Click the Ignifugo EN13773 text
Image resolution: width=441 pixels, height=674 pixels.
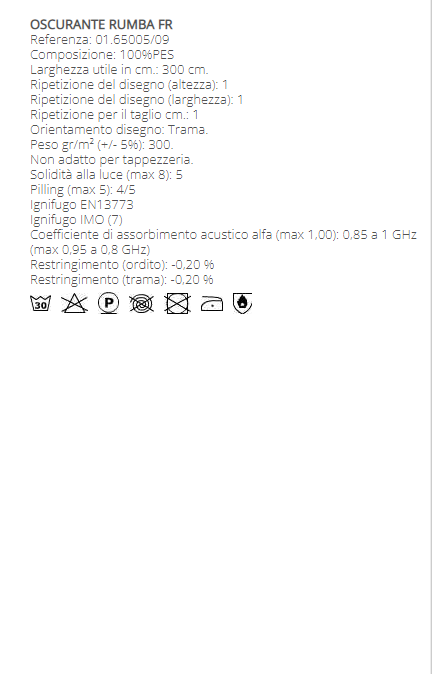click(x=82, y=205)
